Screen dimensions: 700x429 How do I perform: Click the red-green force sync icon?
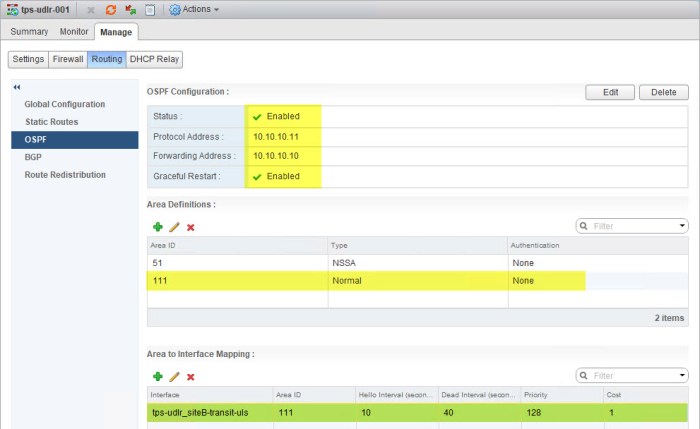tap(130, 10)
